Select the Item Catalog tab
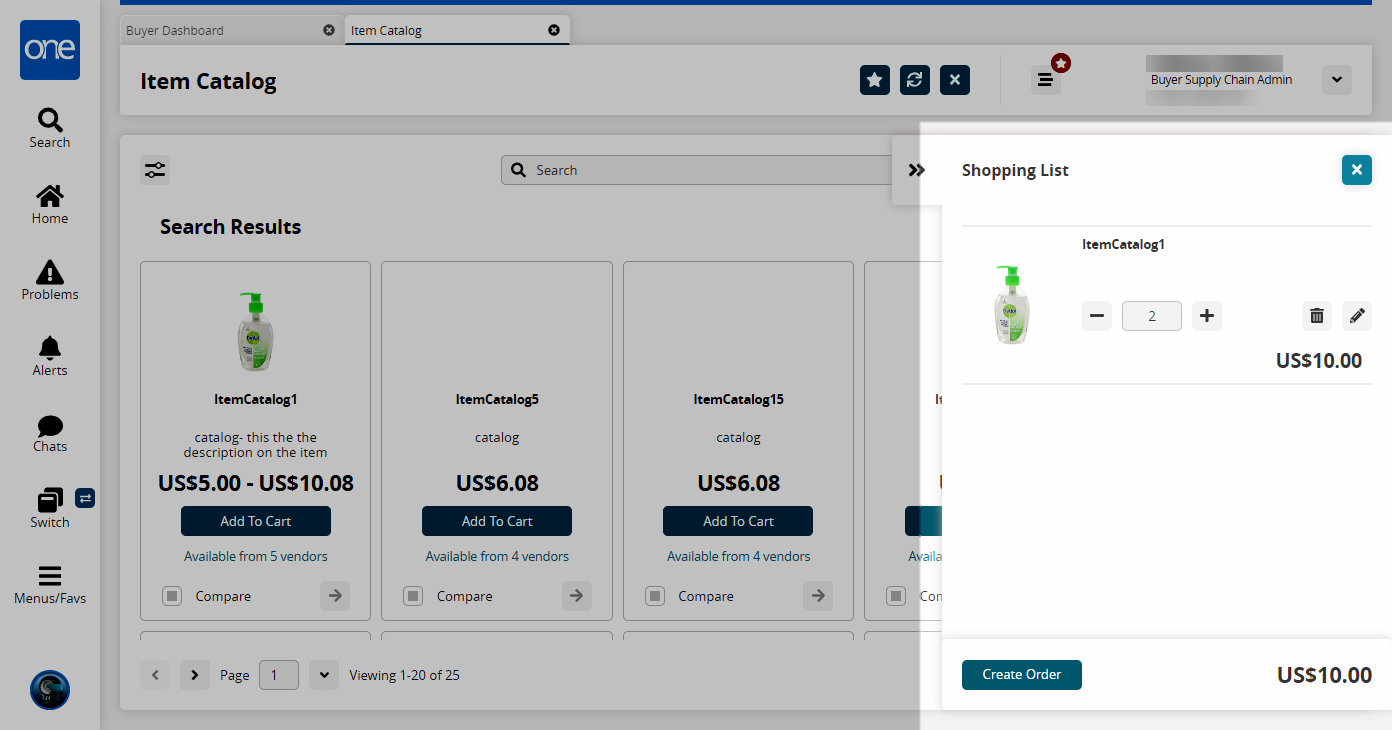Image resolution: width=1392 pixels, height=730 pixels. [x=456, y=30]
